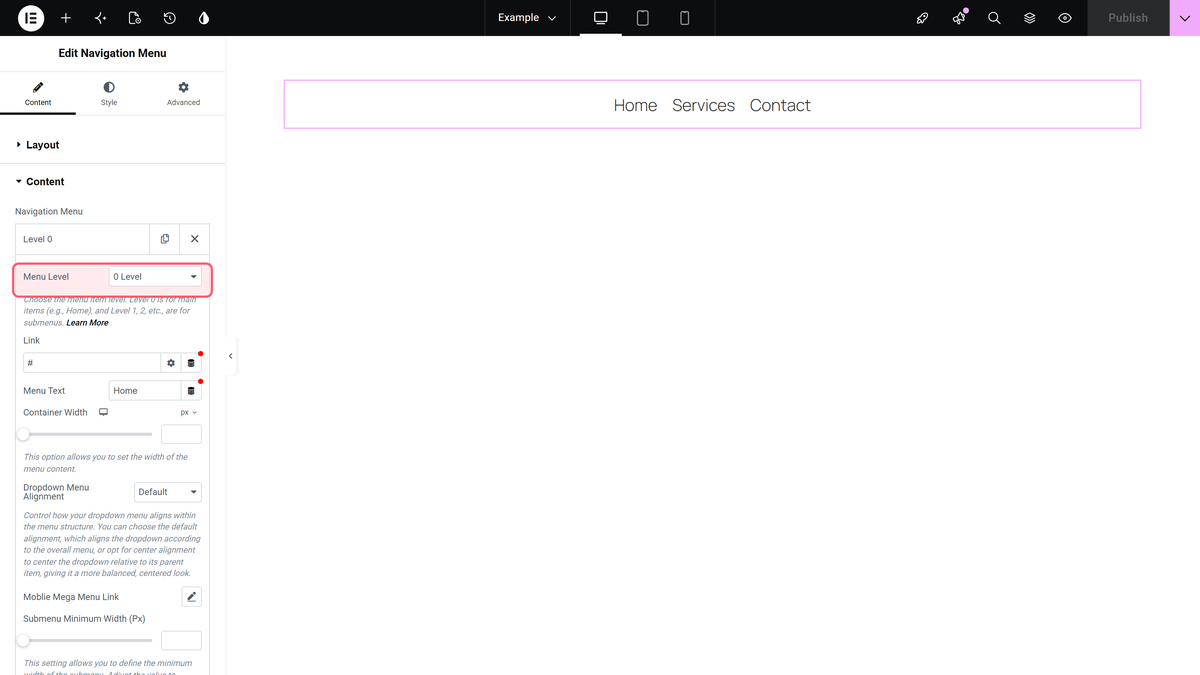
Task: Switch to the Style tab
Action: tap(109, 94)
